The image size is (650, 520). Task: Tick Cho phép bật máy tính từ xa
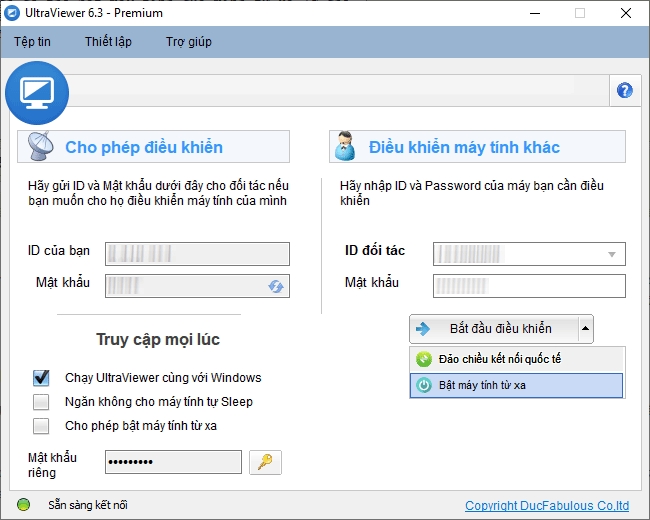[41, 426]
